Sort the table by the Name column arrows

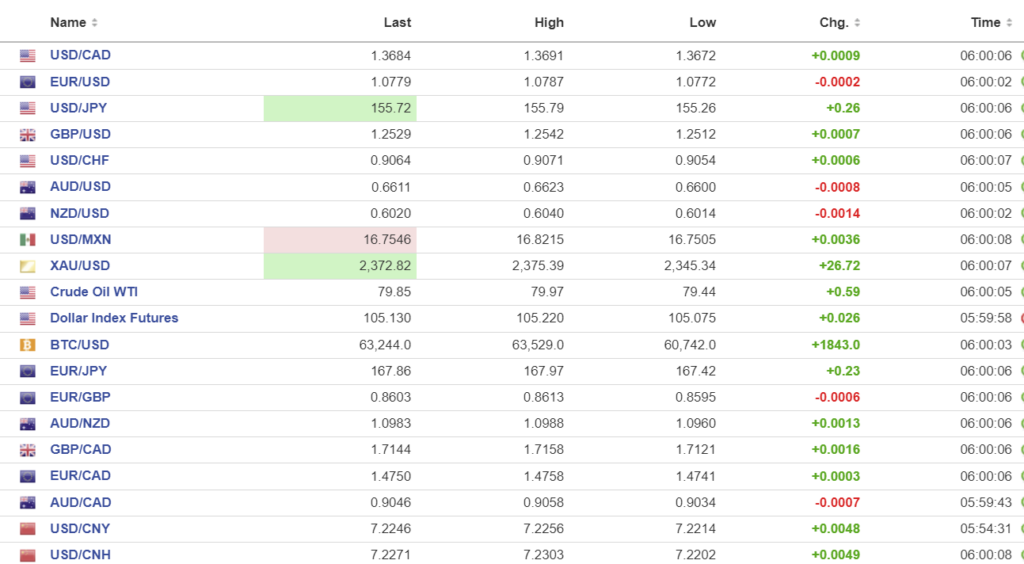(x=95, y=23)
